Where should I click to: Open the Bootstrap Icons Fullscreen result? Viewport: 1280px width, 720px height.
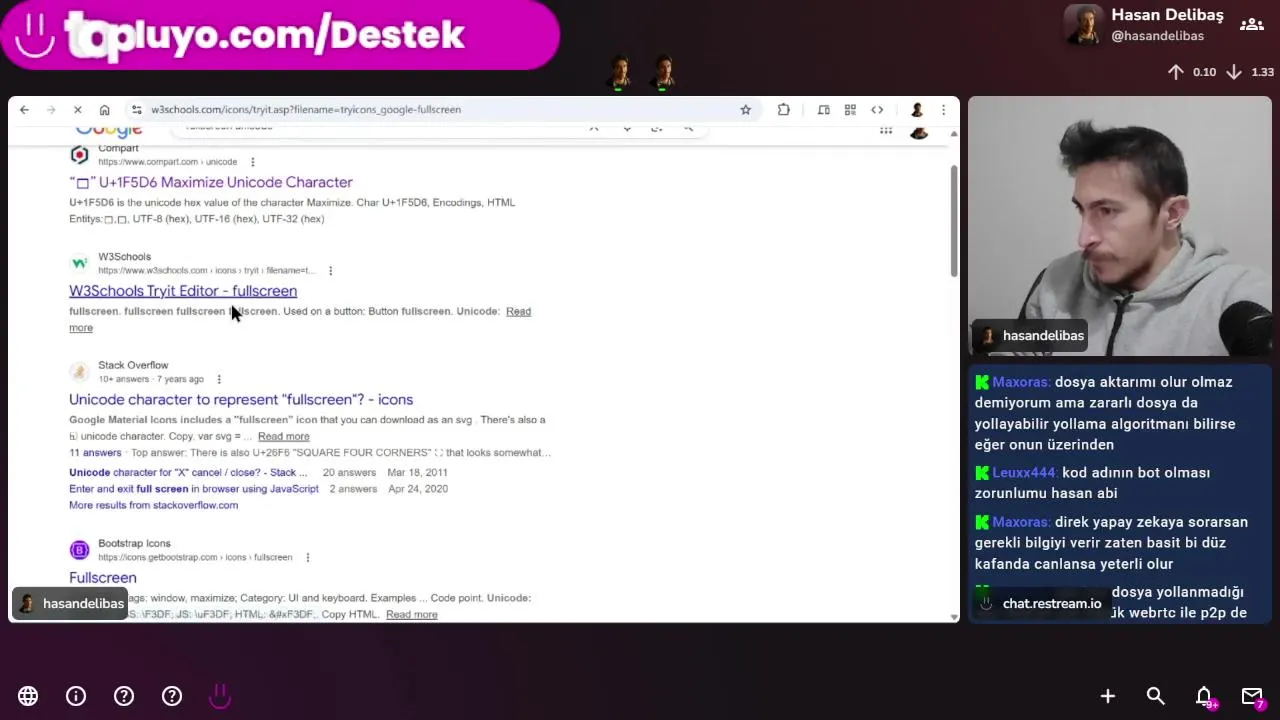point(103,577)
